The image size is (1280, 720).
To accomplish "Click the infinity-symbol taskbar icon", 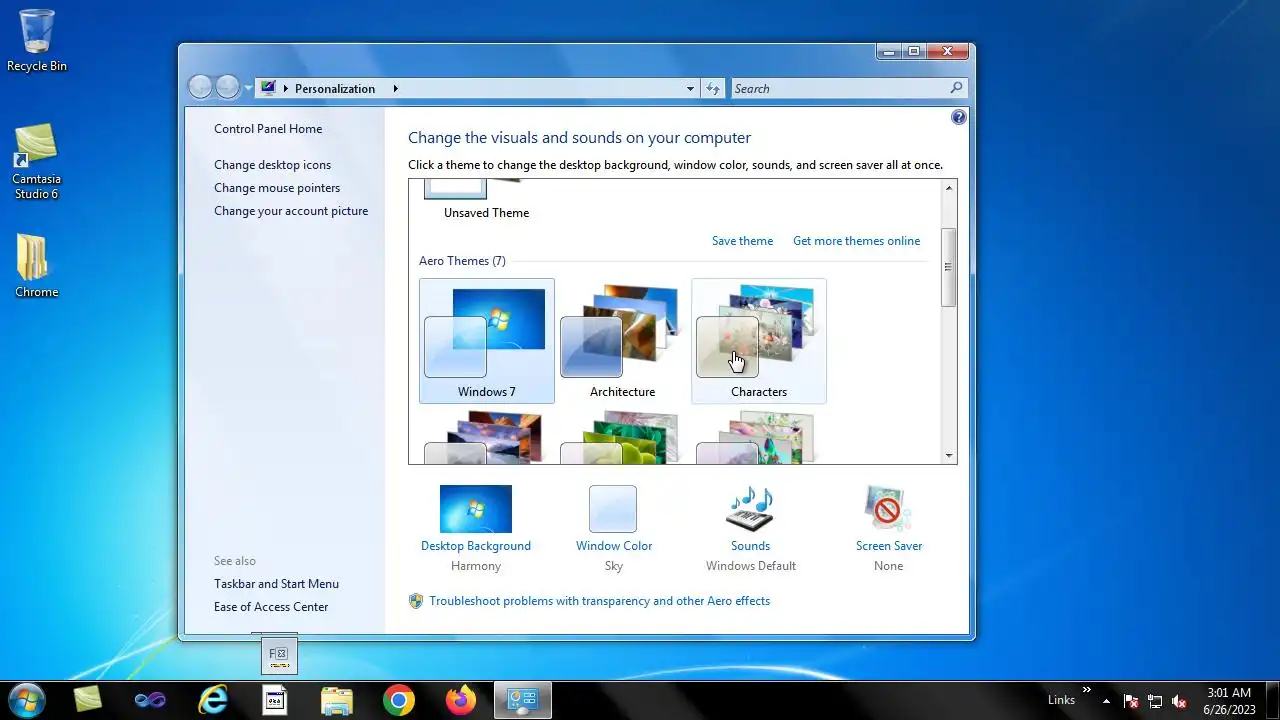I will 150,700.
